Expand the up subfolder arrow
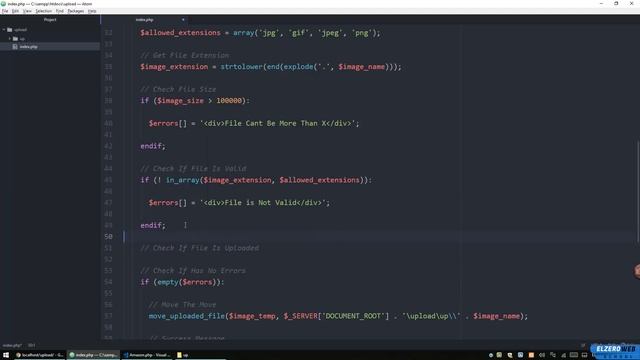The image size is (640, 360). click(x=10, y=39)
